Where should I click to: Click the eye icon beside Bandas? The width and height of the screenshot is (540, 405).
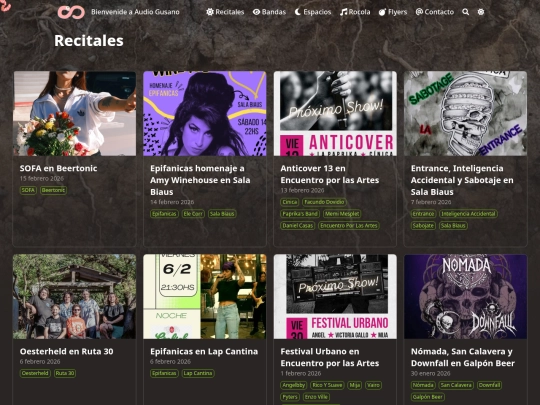[256, 12]
